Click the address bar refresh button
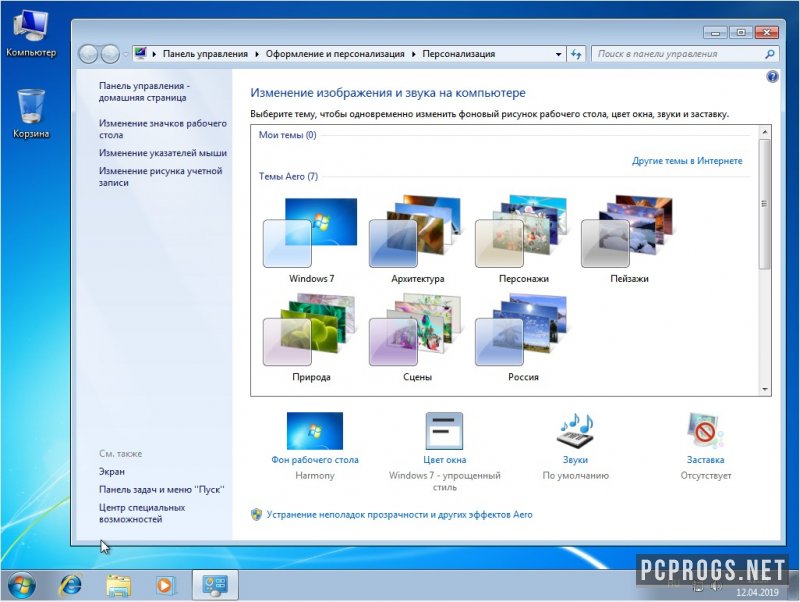Screen dimensions: 800x602 point(576,54)
